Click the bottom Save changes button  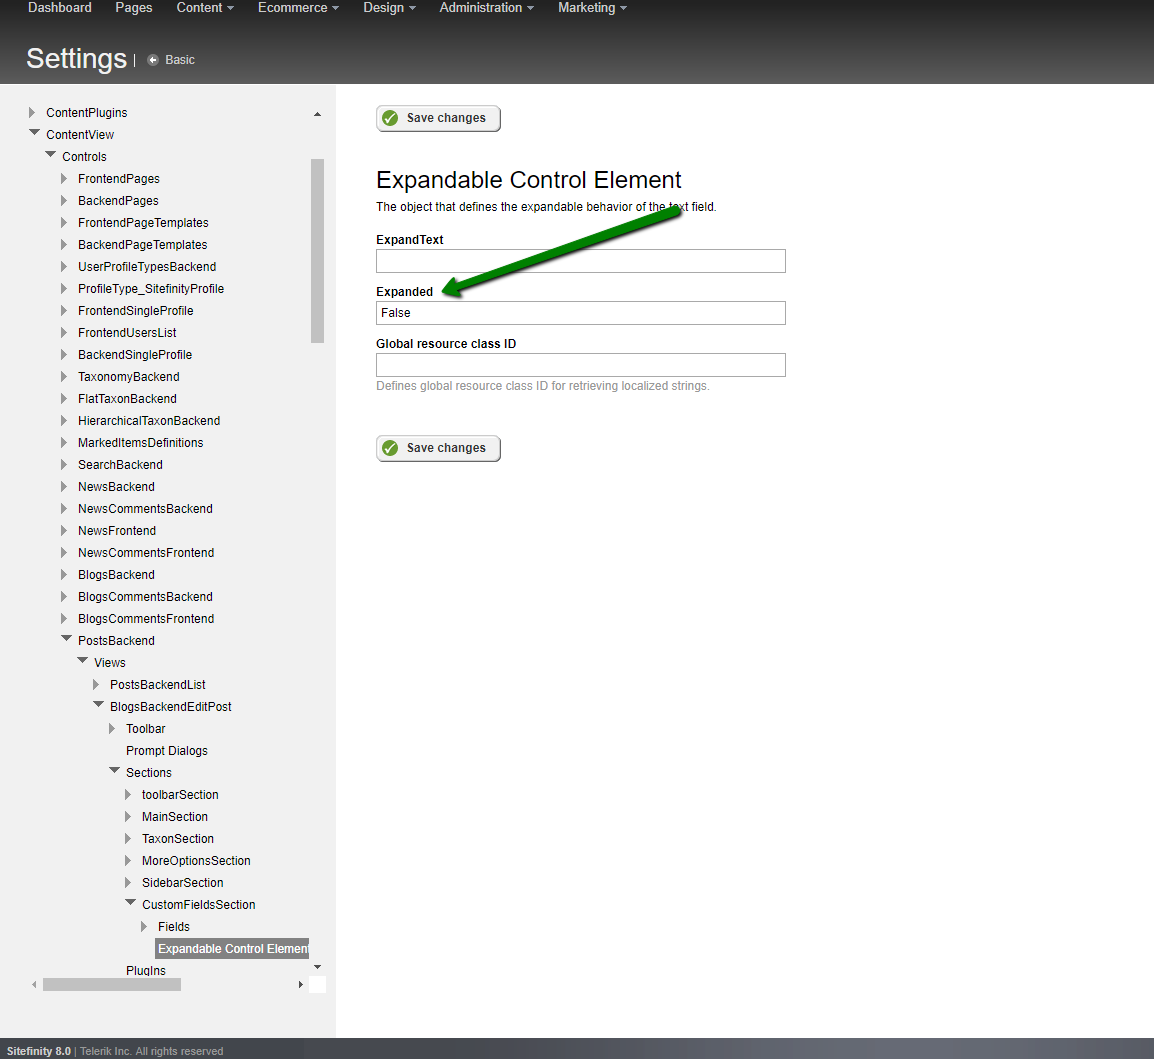tap(439, 448)
